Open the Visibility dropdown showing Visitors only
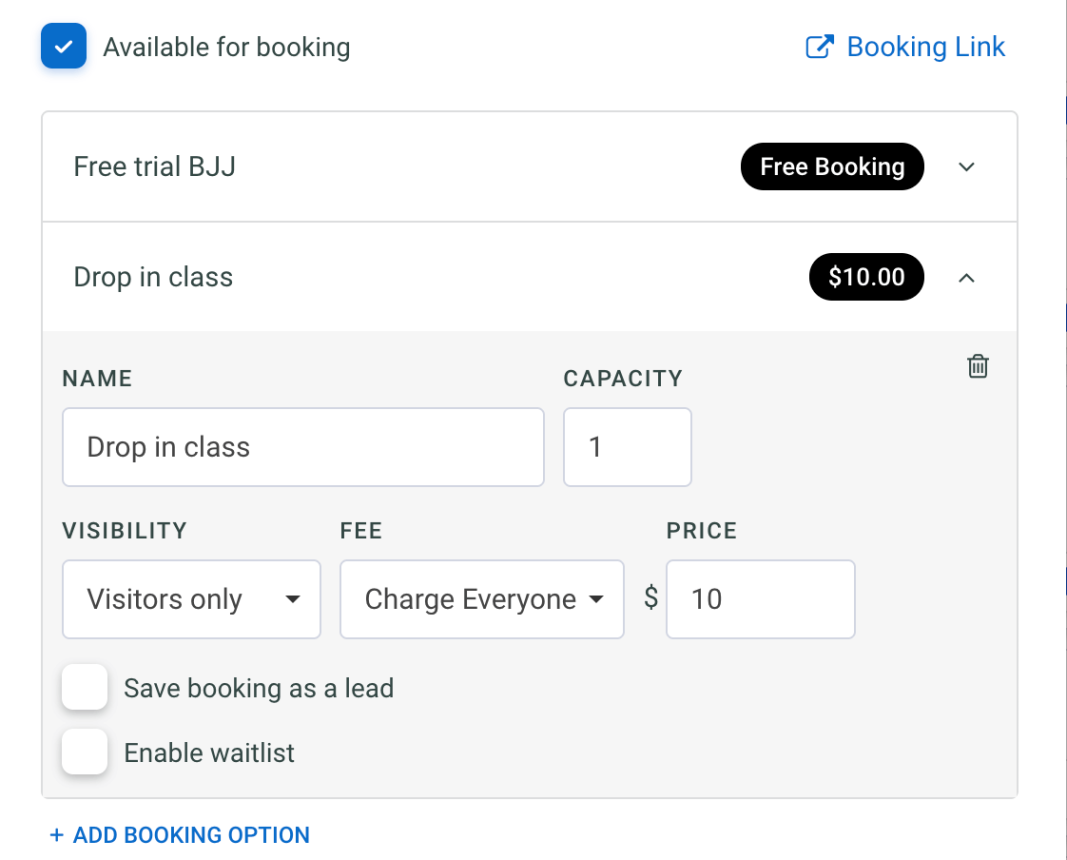 (x=190, y=599)
